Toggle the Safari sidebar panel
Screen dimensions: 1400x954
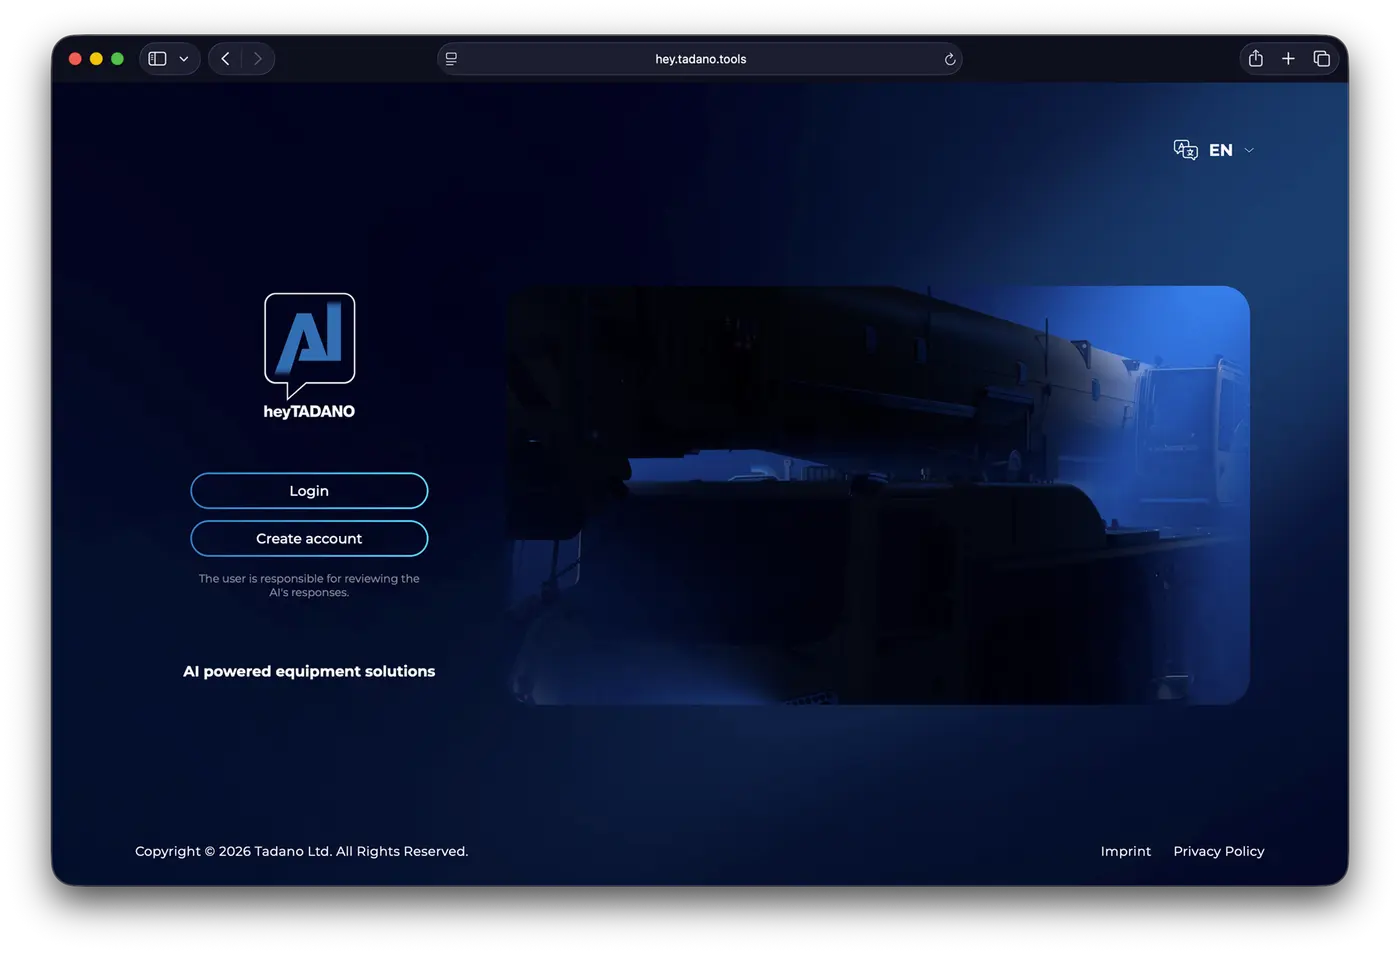[157, 59]
